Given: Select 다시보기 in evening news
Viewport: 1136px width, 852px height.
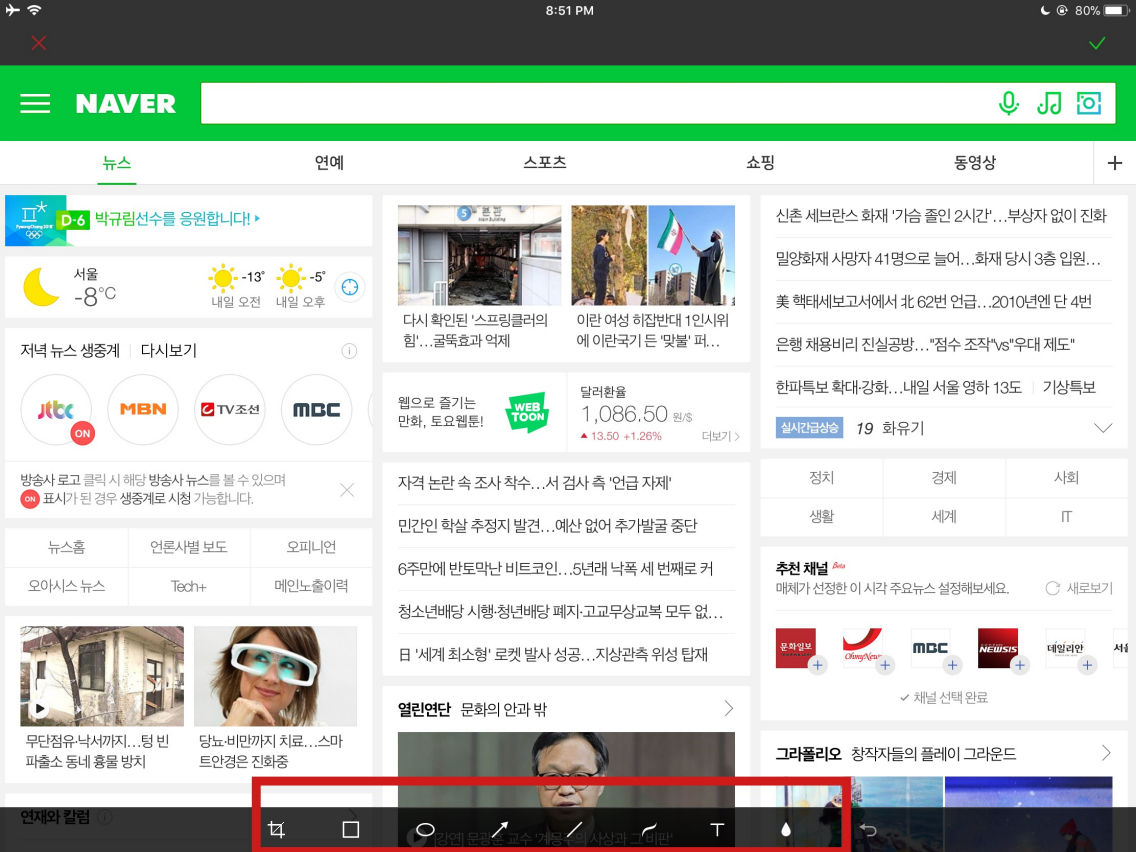Looking at the screenshot, I should (x=169, y=351).
